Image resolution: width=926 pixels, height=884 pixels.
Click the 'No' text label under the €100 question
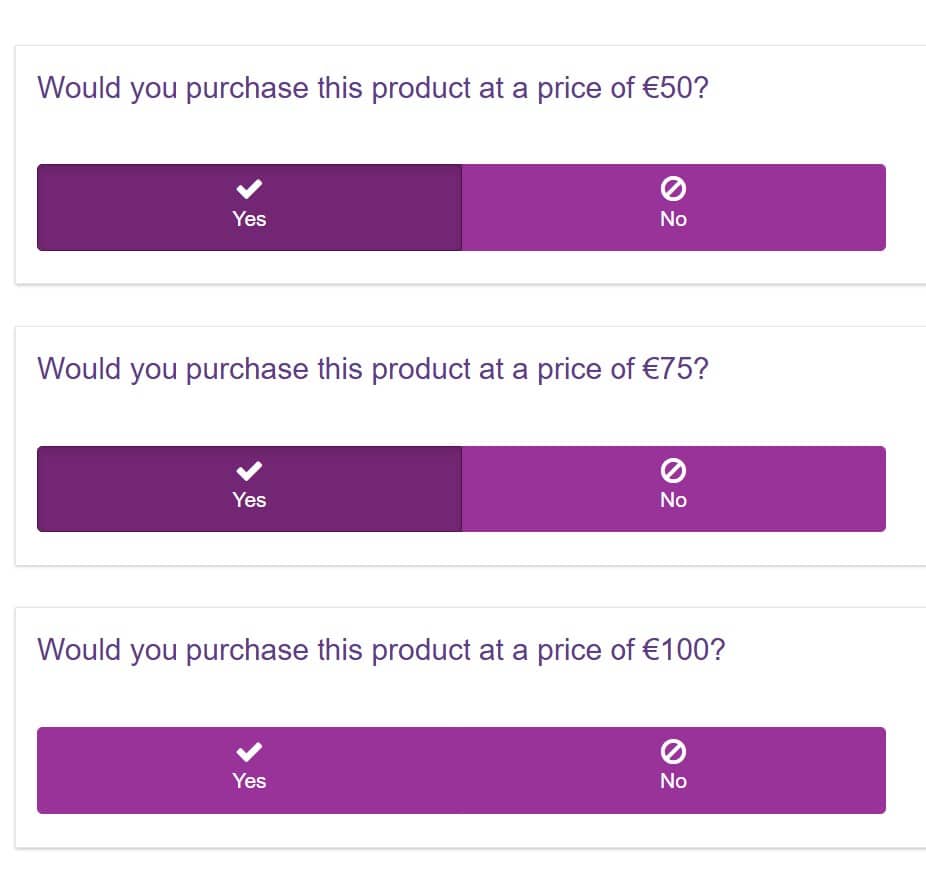[x=673, y=781]
